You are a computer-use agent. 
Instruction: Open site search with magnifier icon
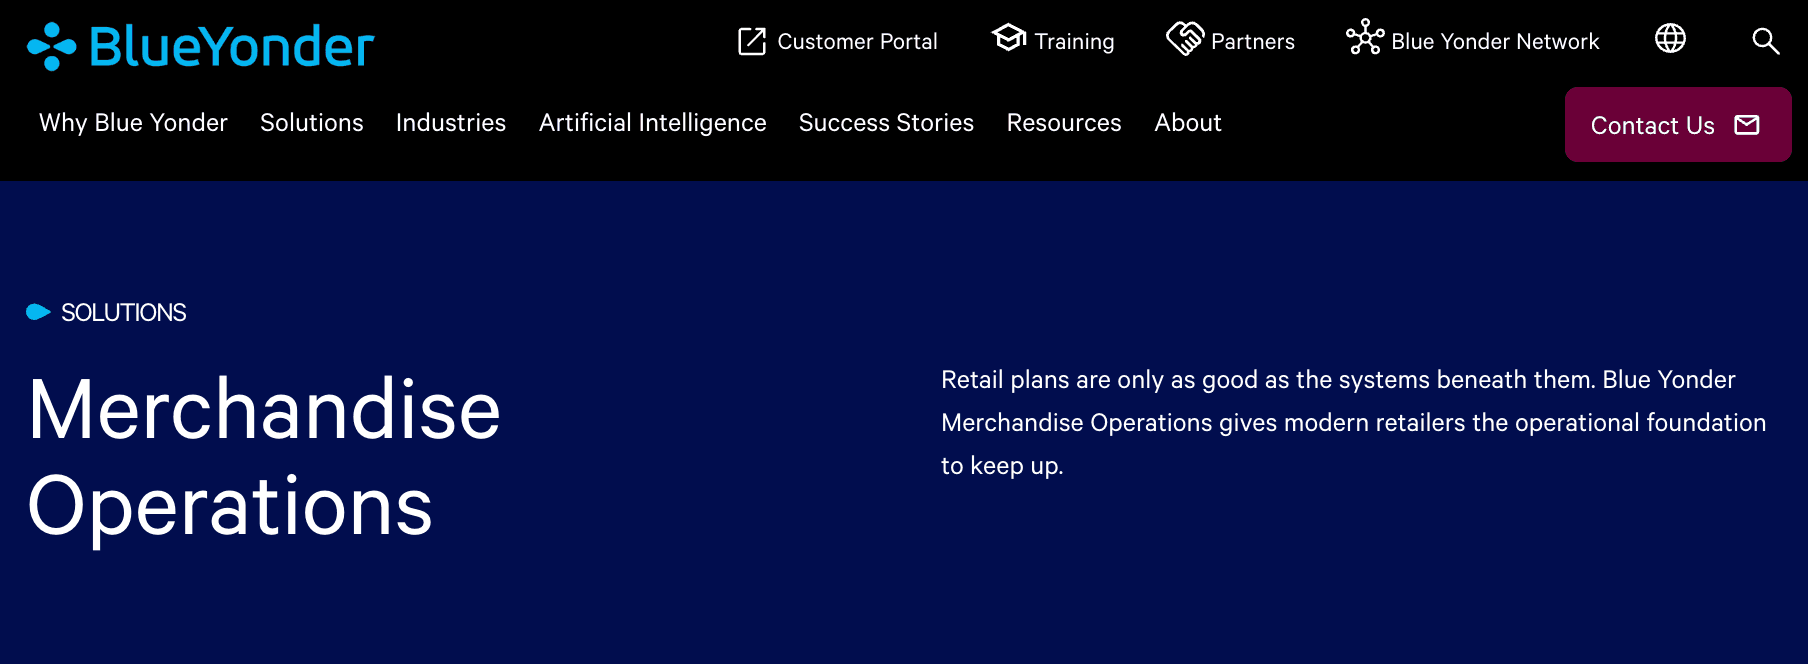coord(1766,41)
